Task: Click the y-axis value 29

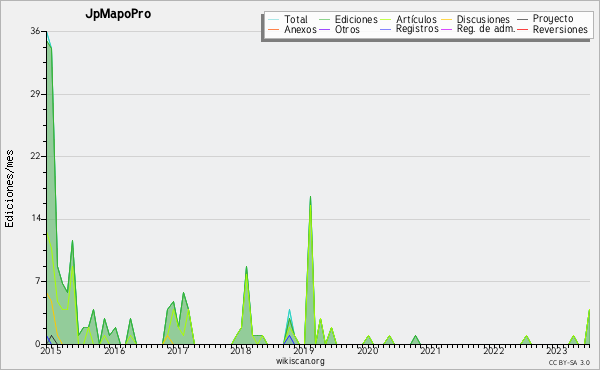Action: [x=35, y=94]
